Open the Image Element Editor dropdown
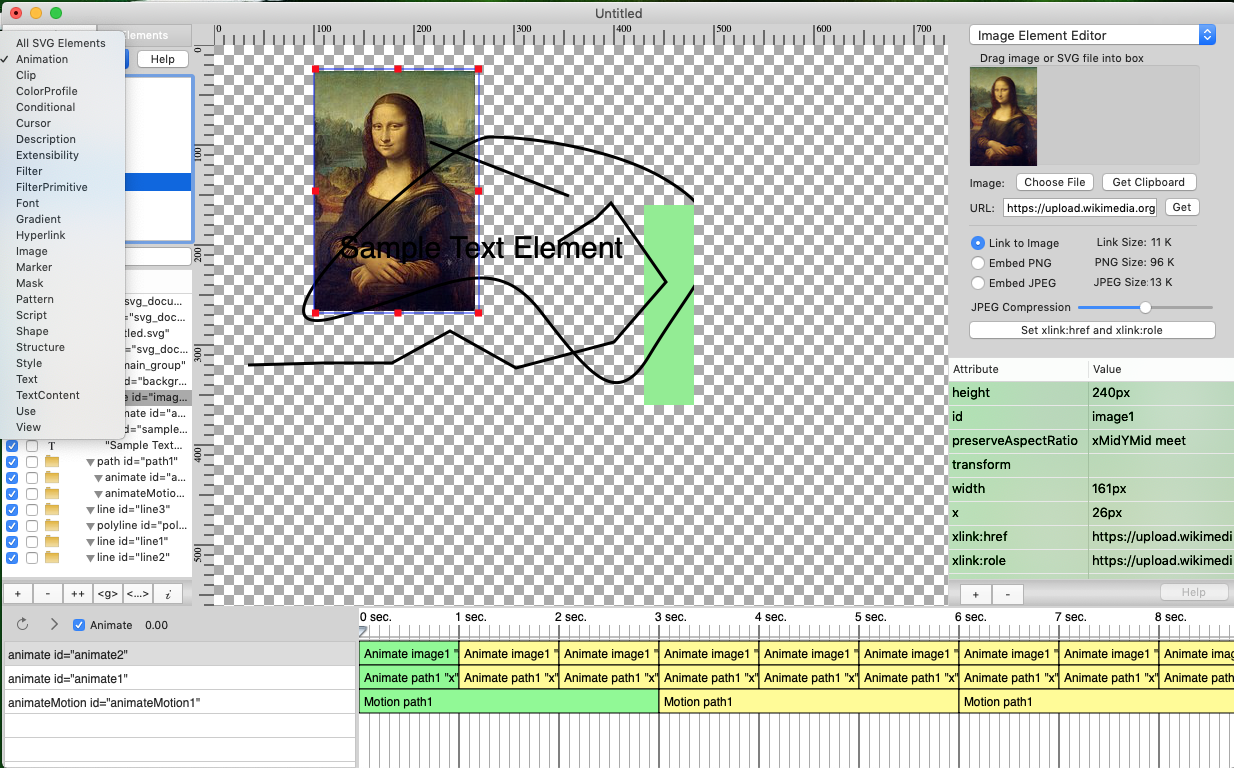The height and width of the screenshot is (768, 1234). point(1092,35)
